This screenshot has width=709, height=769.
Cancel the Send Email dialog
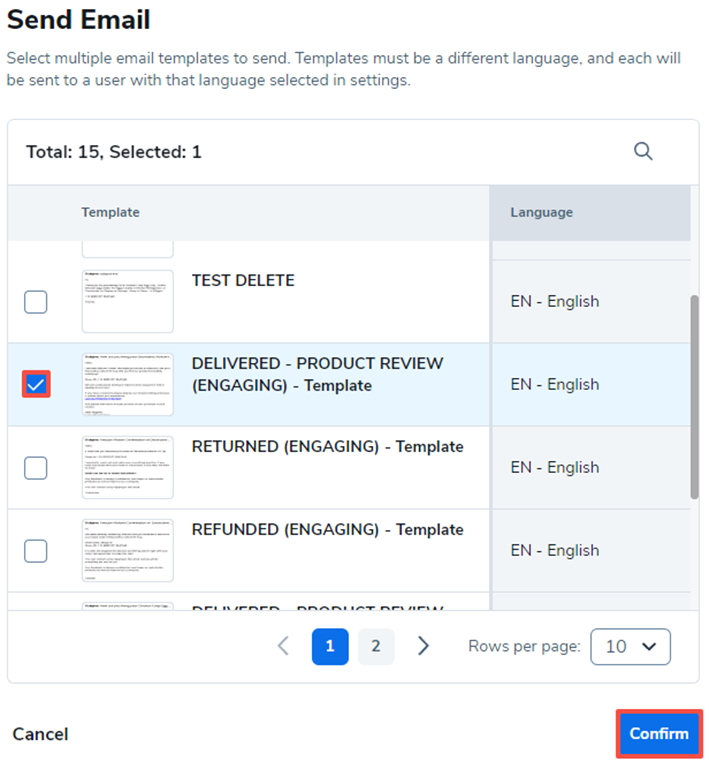40,734
